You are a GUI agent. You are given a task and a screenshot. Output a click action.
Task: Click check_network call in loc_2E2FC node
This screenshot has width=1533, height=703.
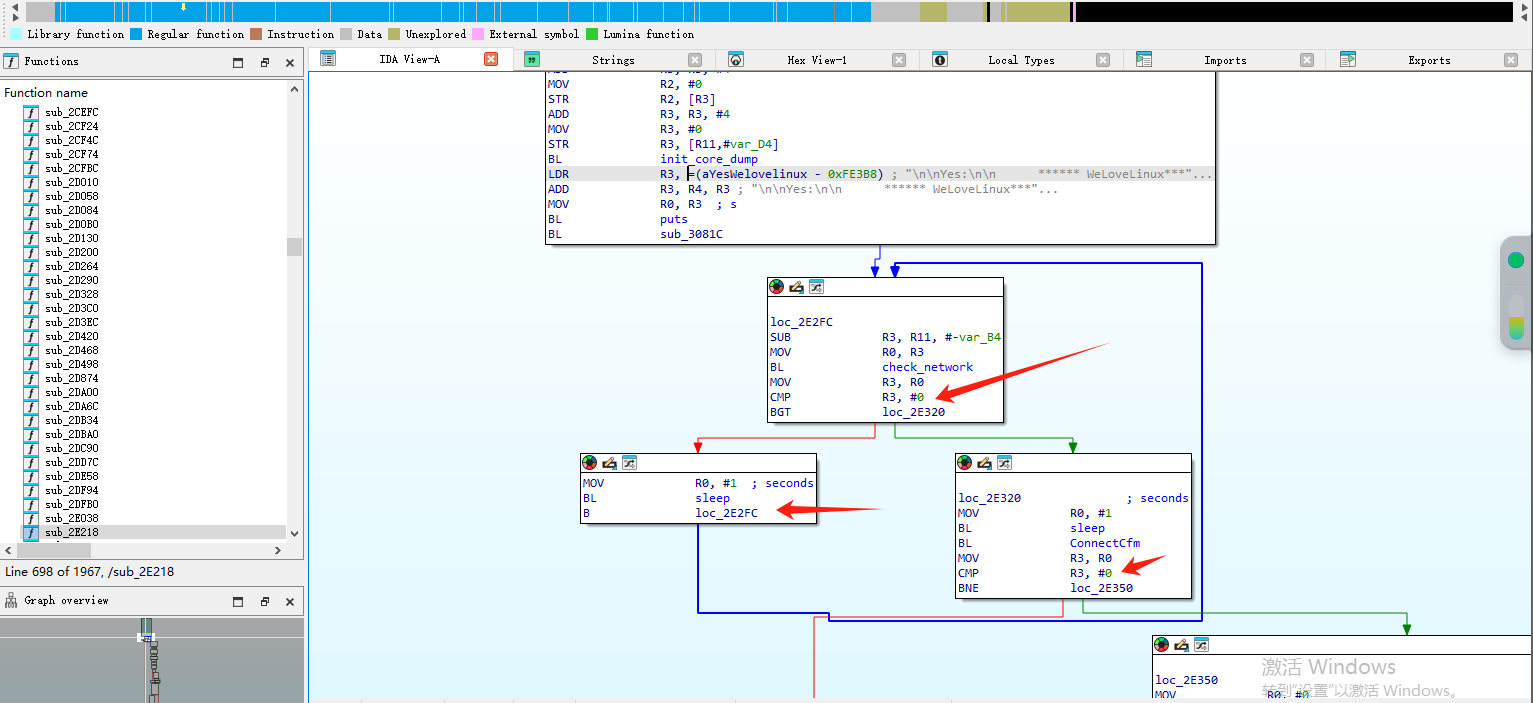927,367
